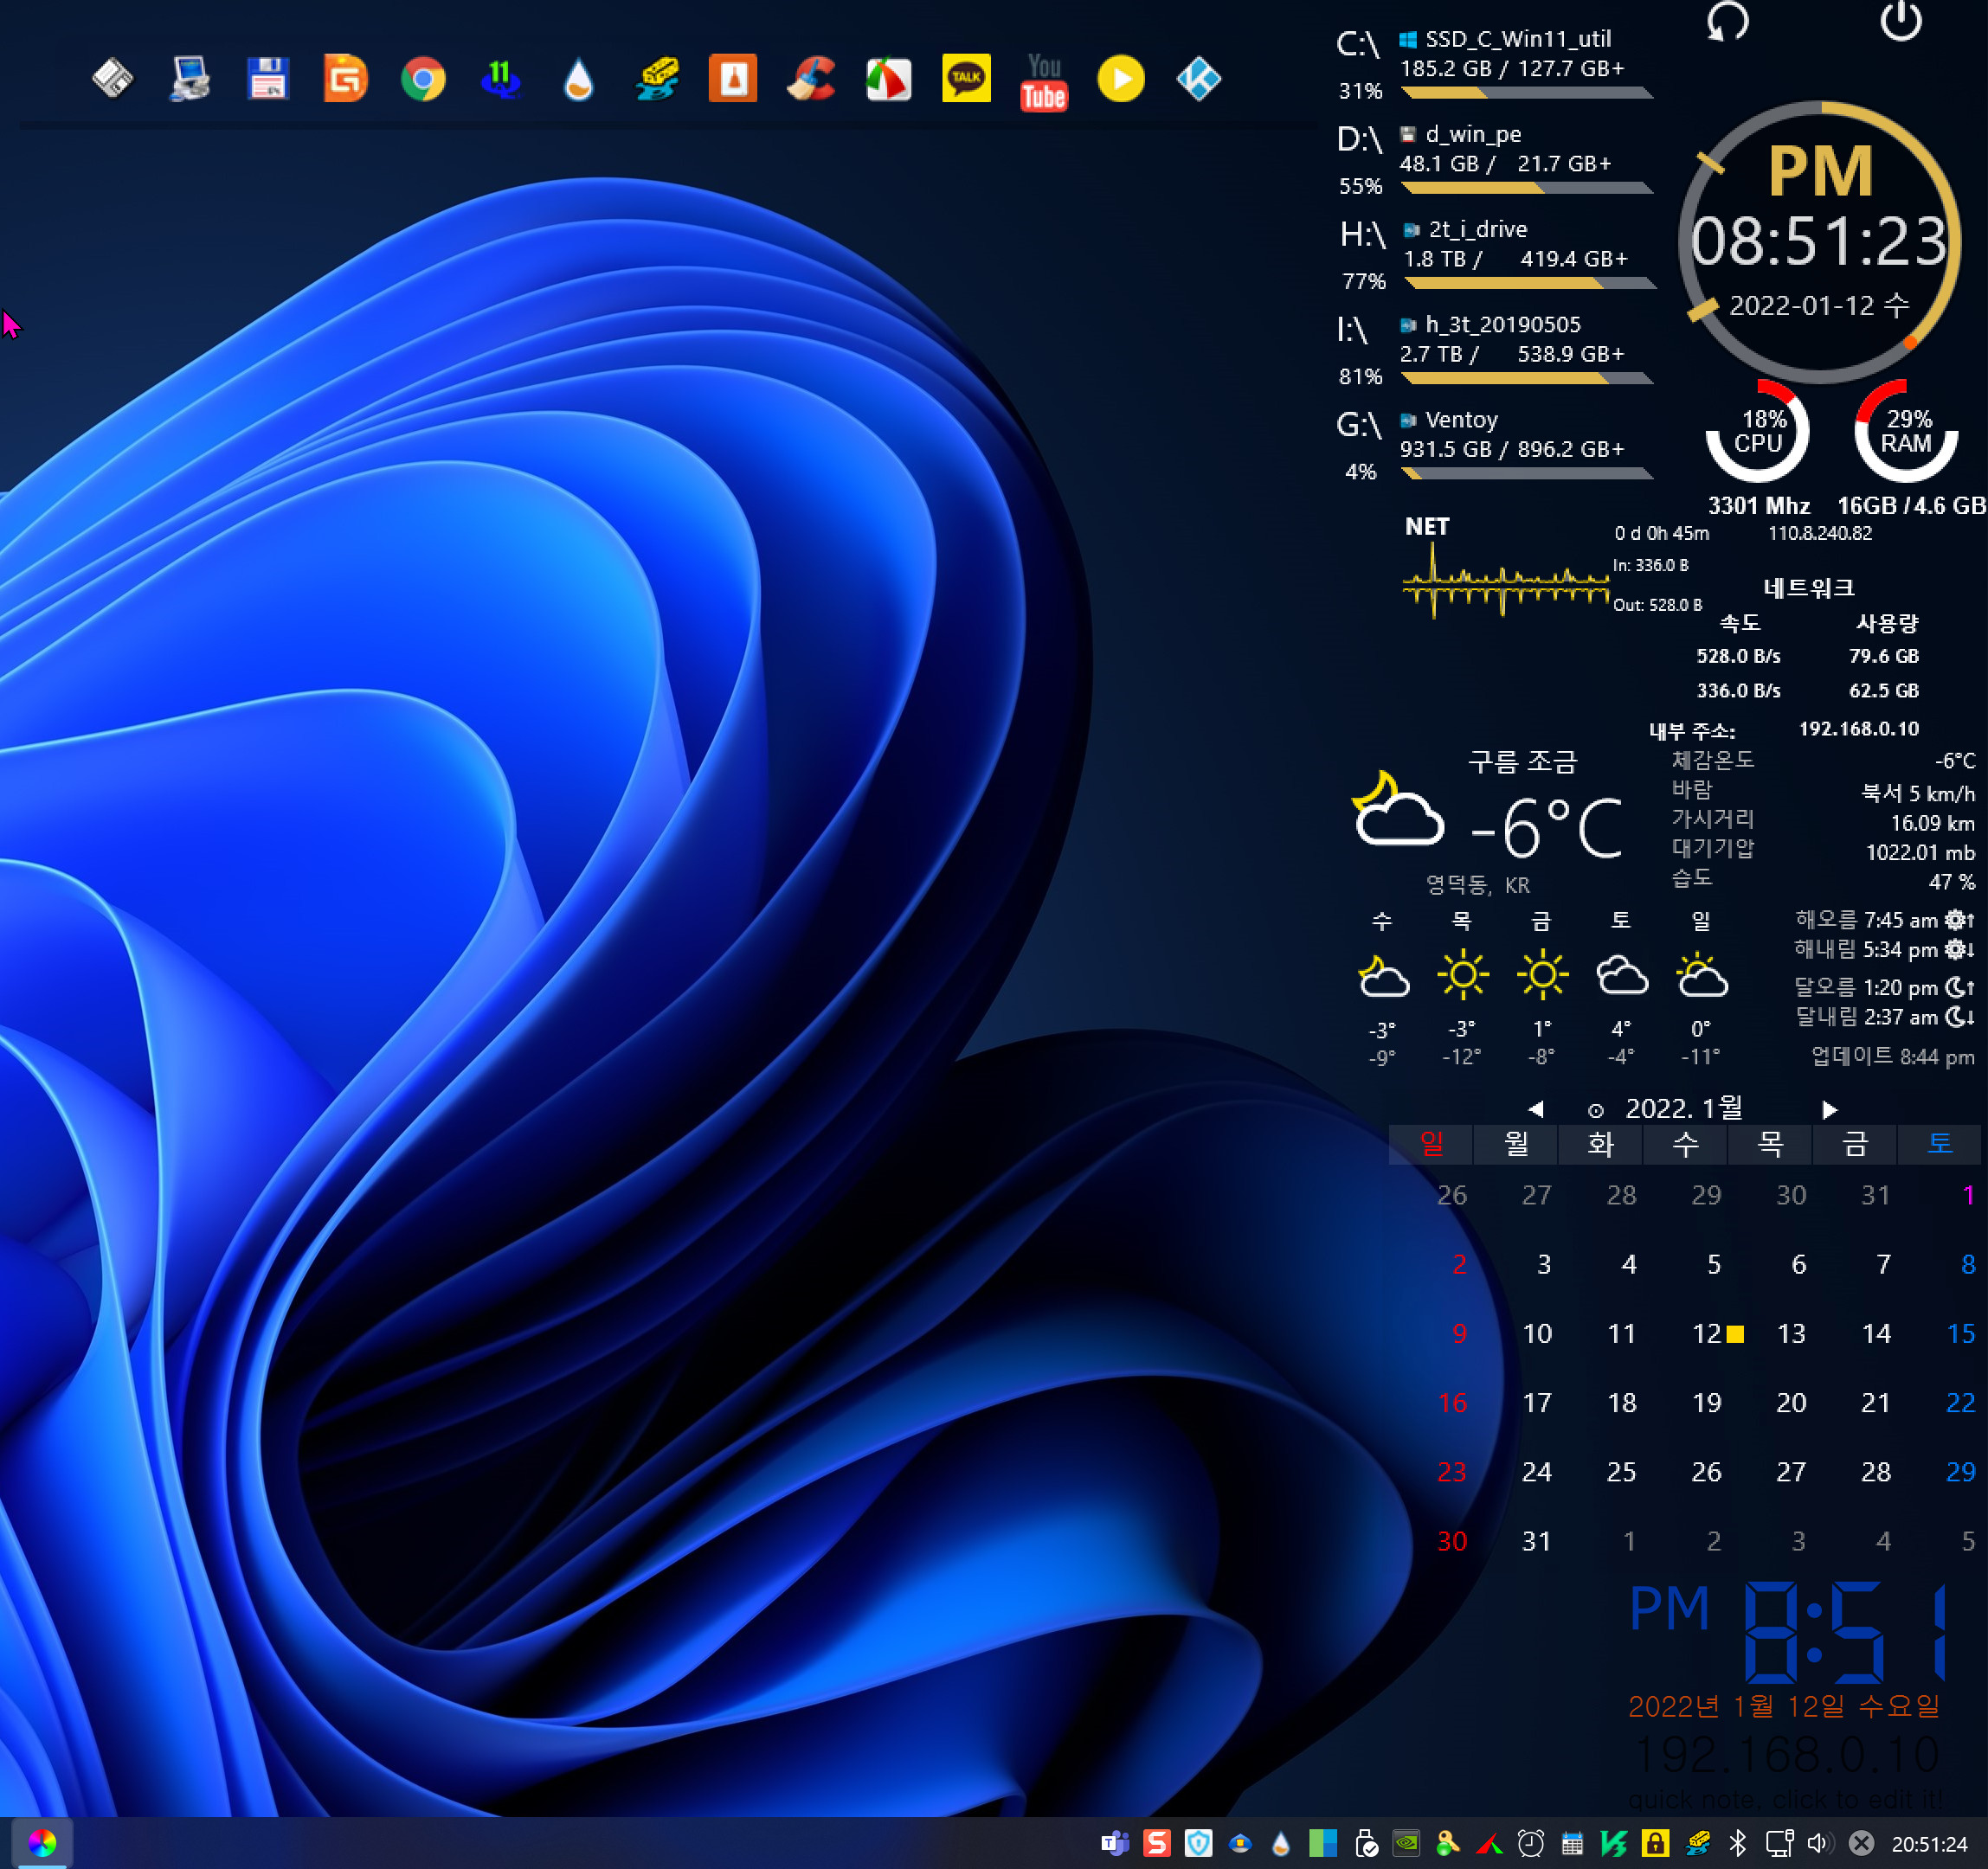Image resolution: width=1988 pixels, height=1869 pixels.
Task: Launch CCleaner from the top dock
Action: pos(811,79)
